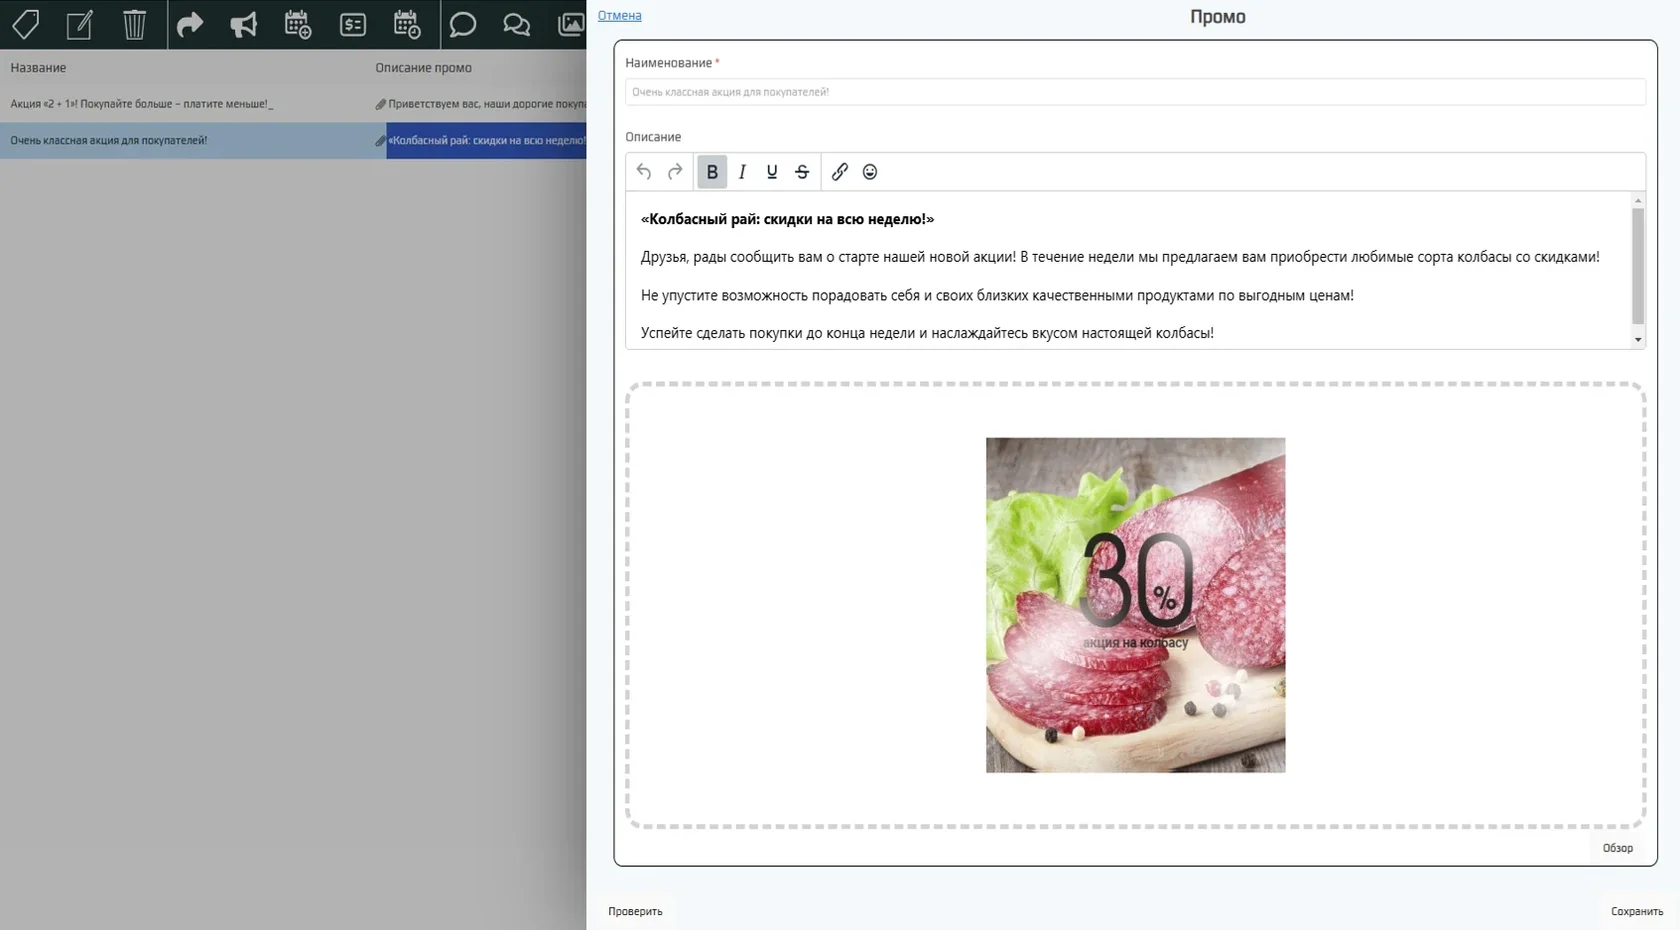Click the sausage 30% promo image thumbnail

[x=1135, y=605]
